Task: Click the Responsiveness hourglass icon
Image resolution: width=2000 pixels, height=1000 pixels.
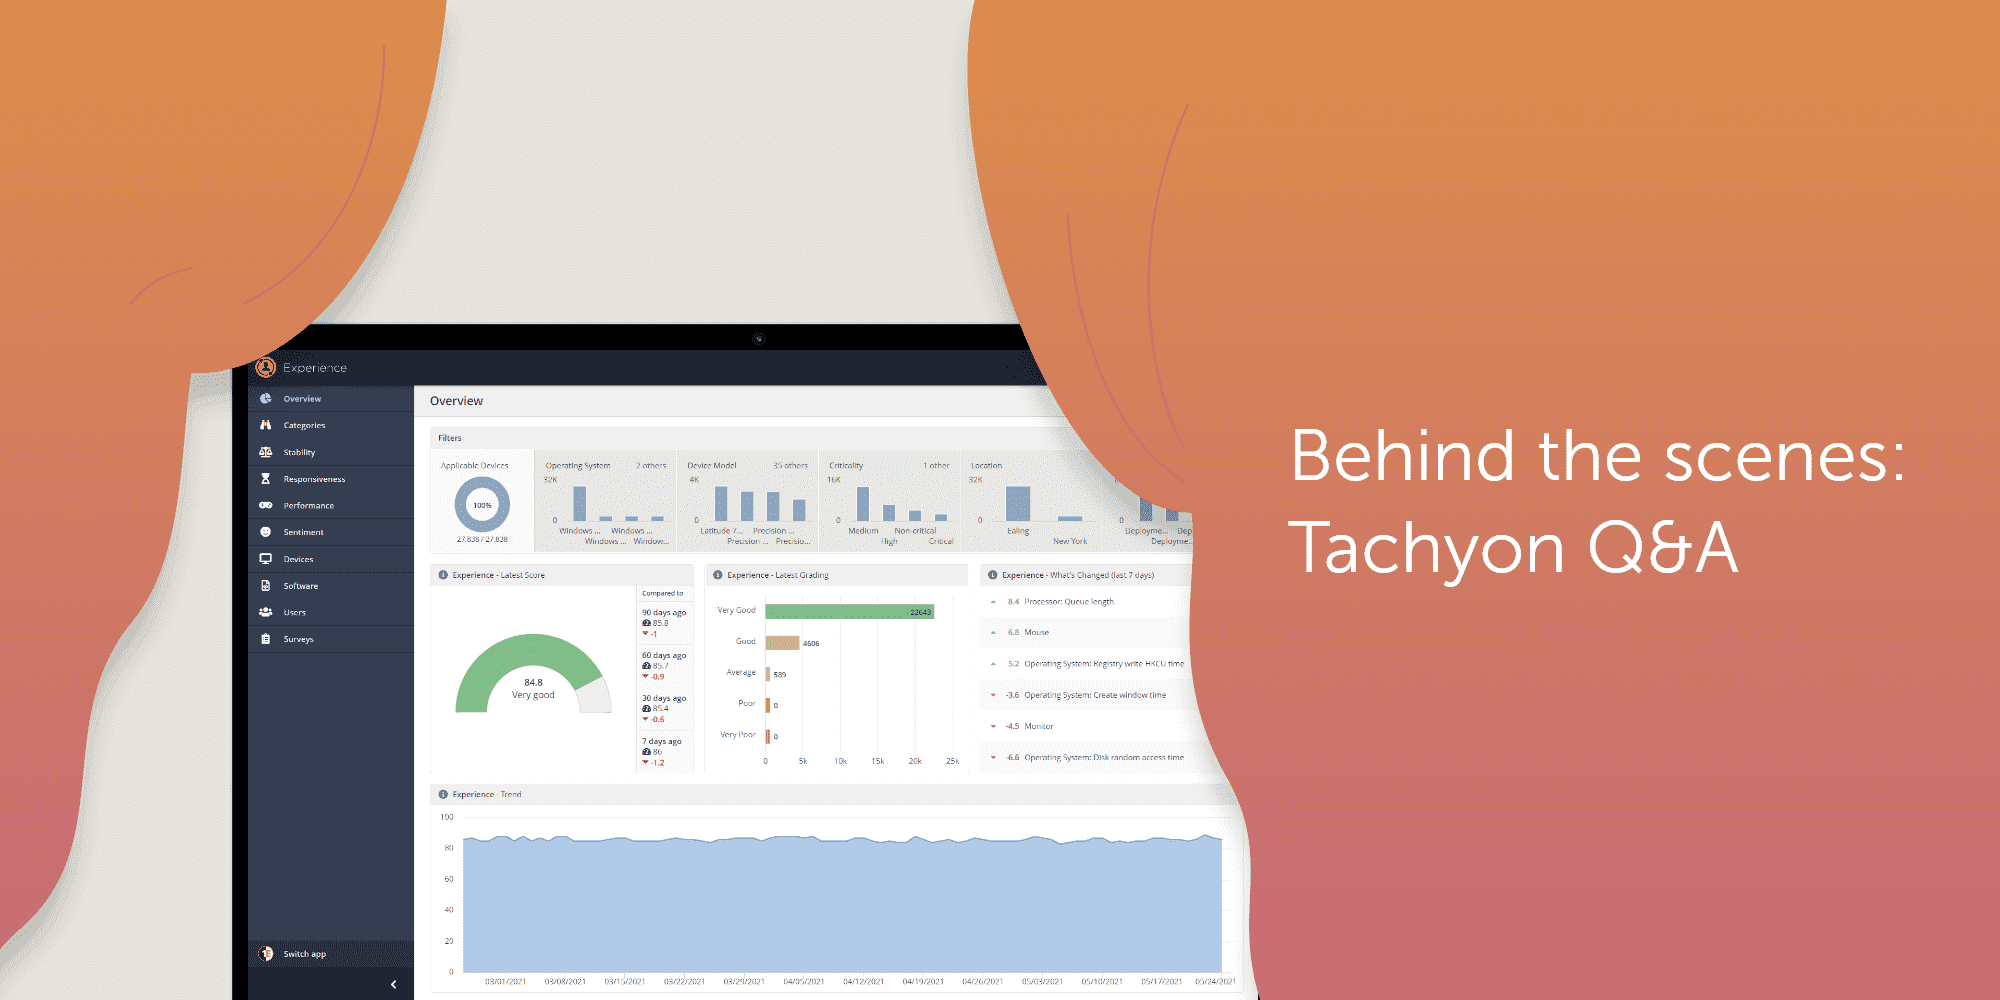Action: point(266,479)
